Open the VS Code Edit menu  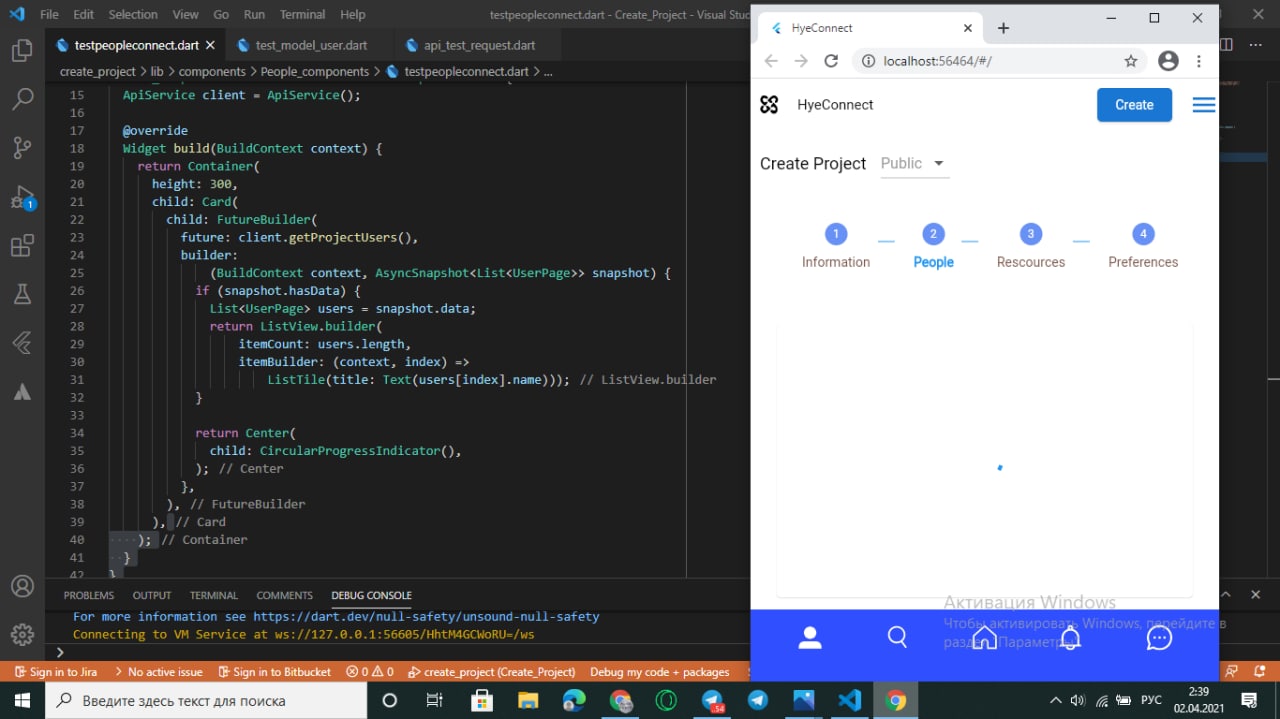[84, 15]
